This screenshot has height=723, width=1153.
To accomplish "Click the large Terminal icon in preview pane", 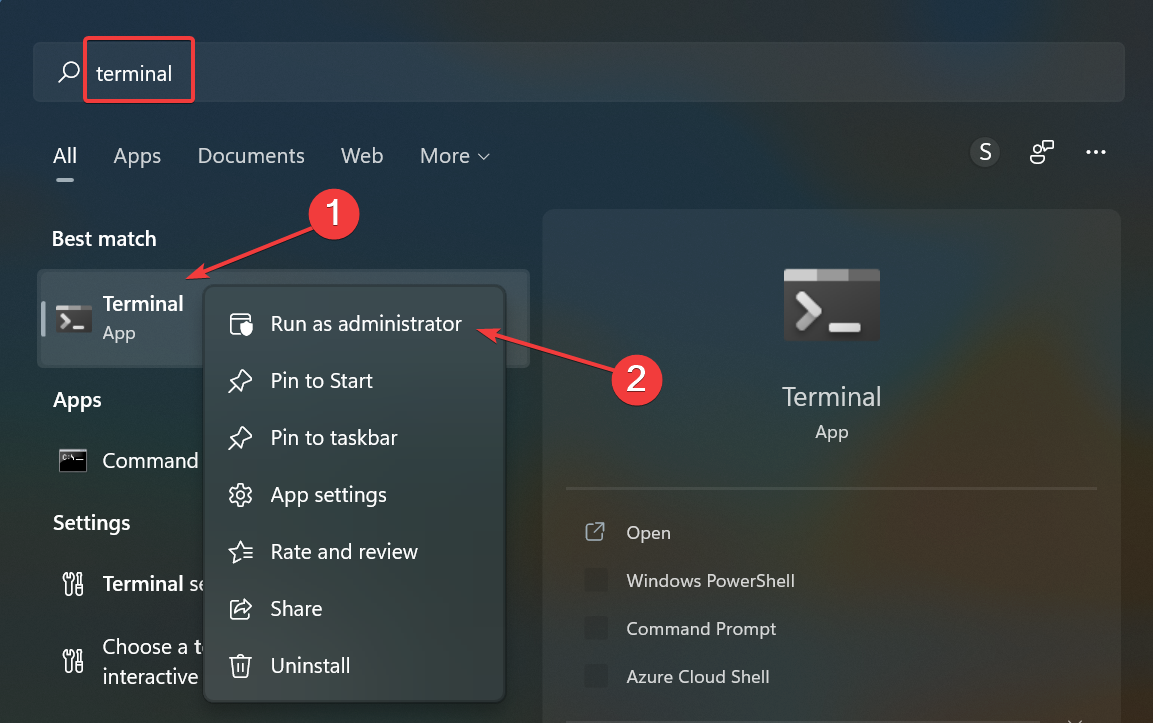I will (x=832, y=304).
